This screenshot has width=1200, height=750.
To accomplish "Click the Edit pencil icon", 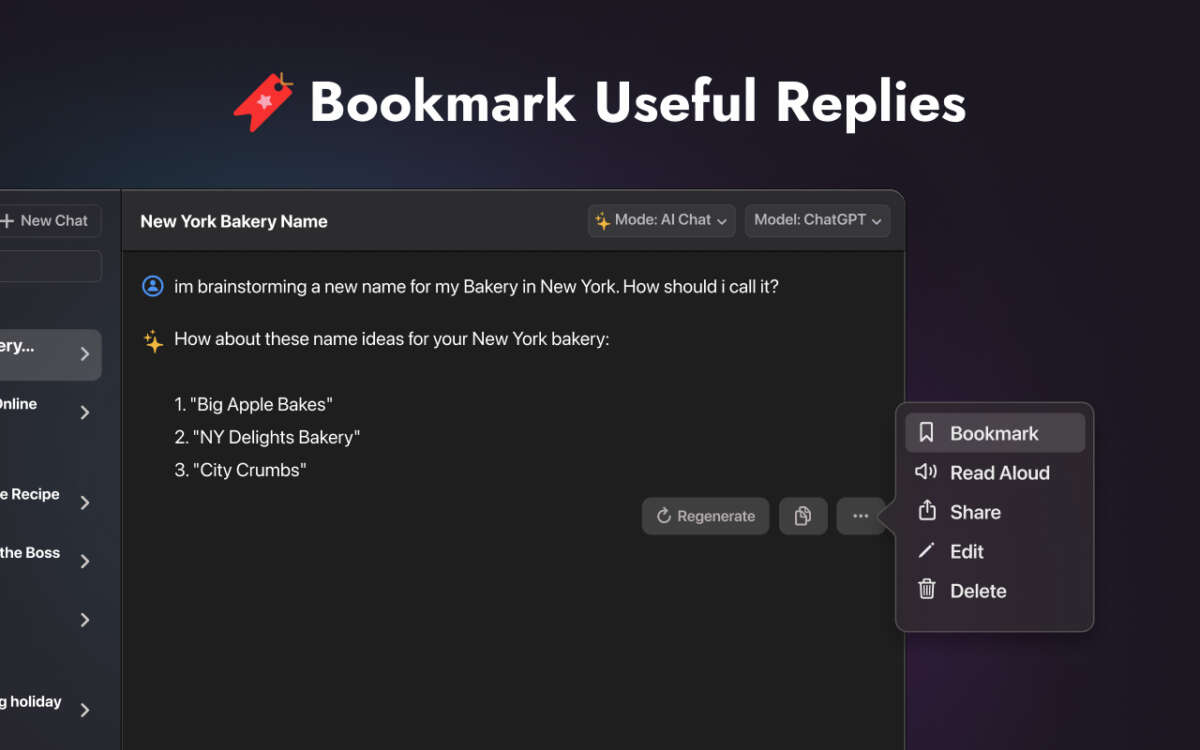I will [x=926, y=551].
